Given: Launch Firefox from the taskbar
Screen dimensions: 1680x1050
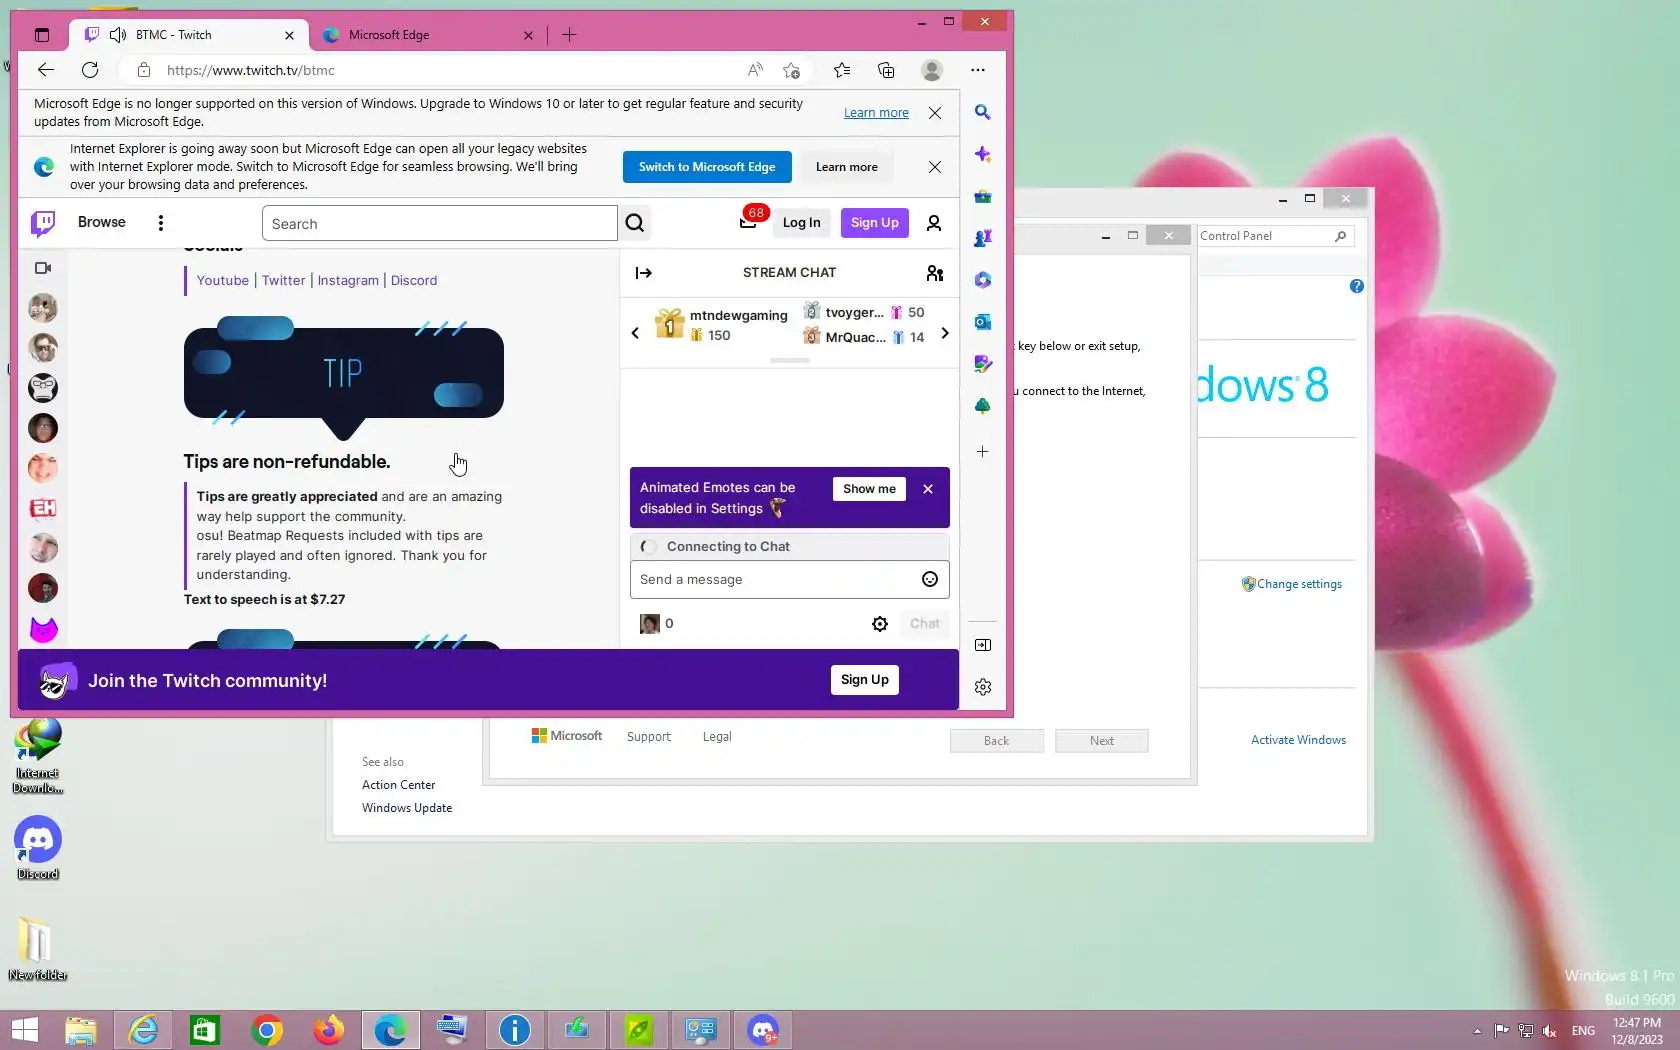Looking at the screenshot, I should coord(328,1030).
